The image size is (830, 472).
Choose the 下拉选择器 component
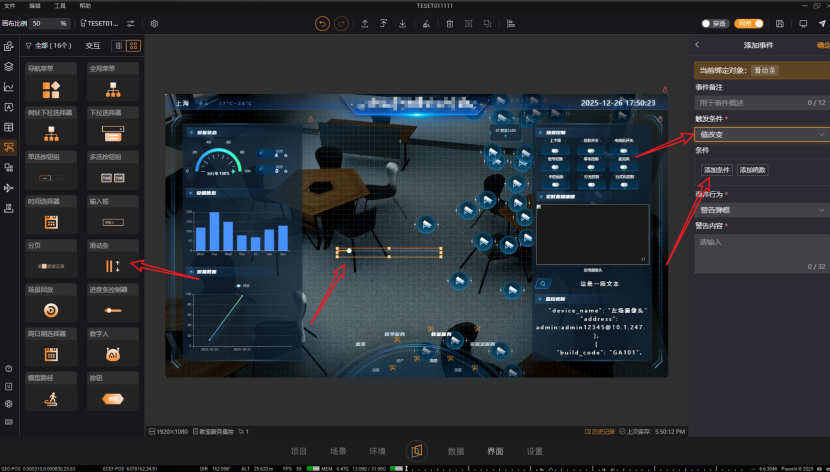pos(113,126)
